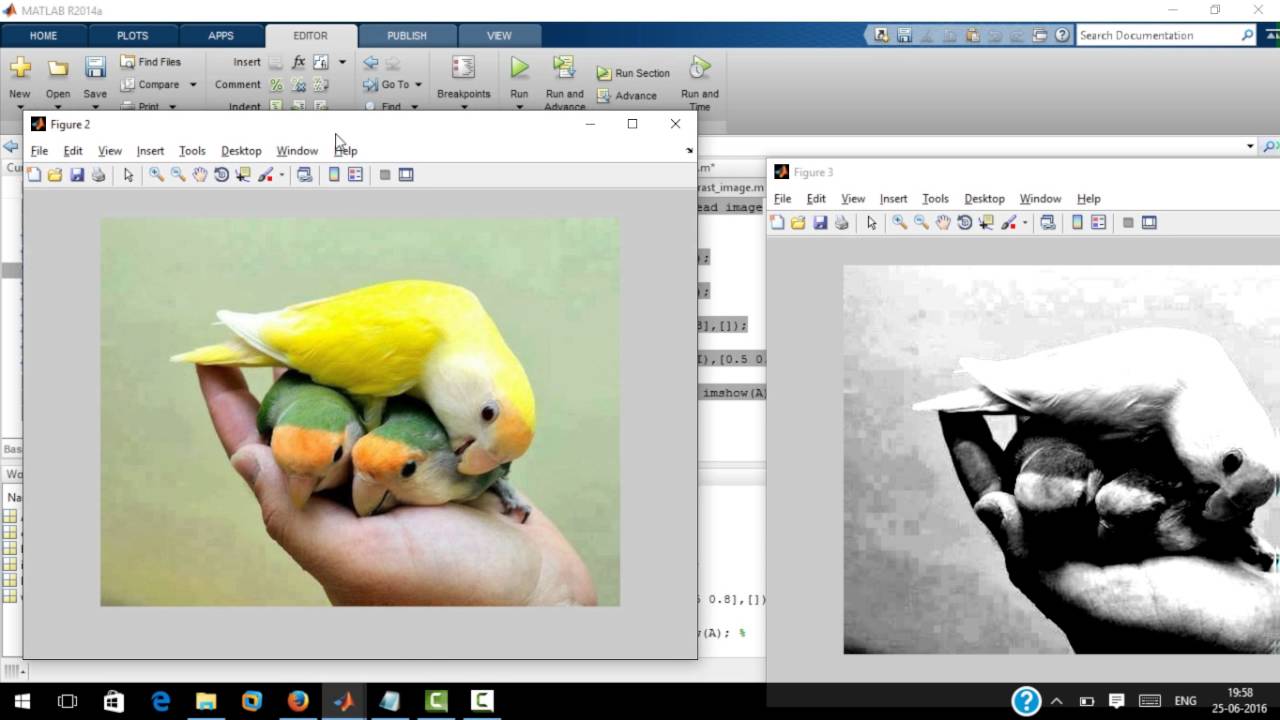Click the Find Files button
This screenshot has height=720, width=1280.
click(x=151, y=62)
